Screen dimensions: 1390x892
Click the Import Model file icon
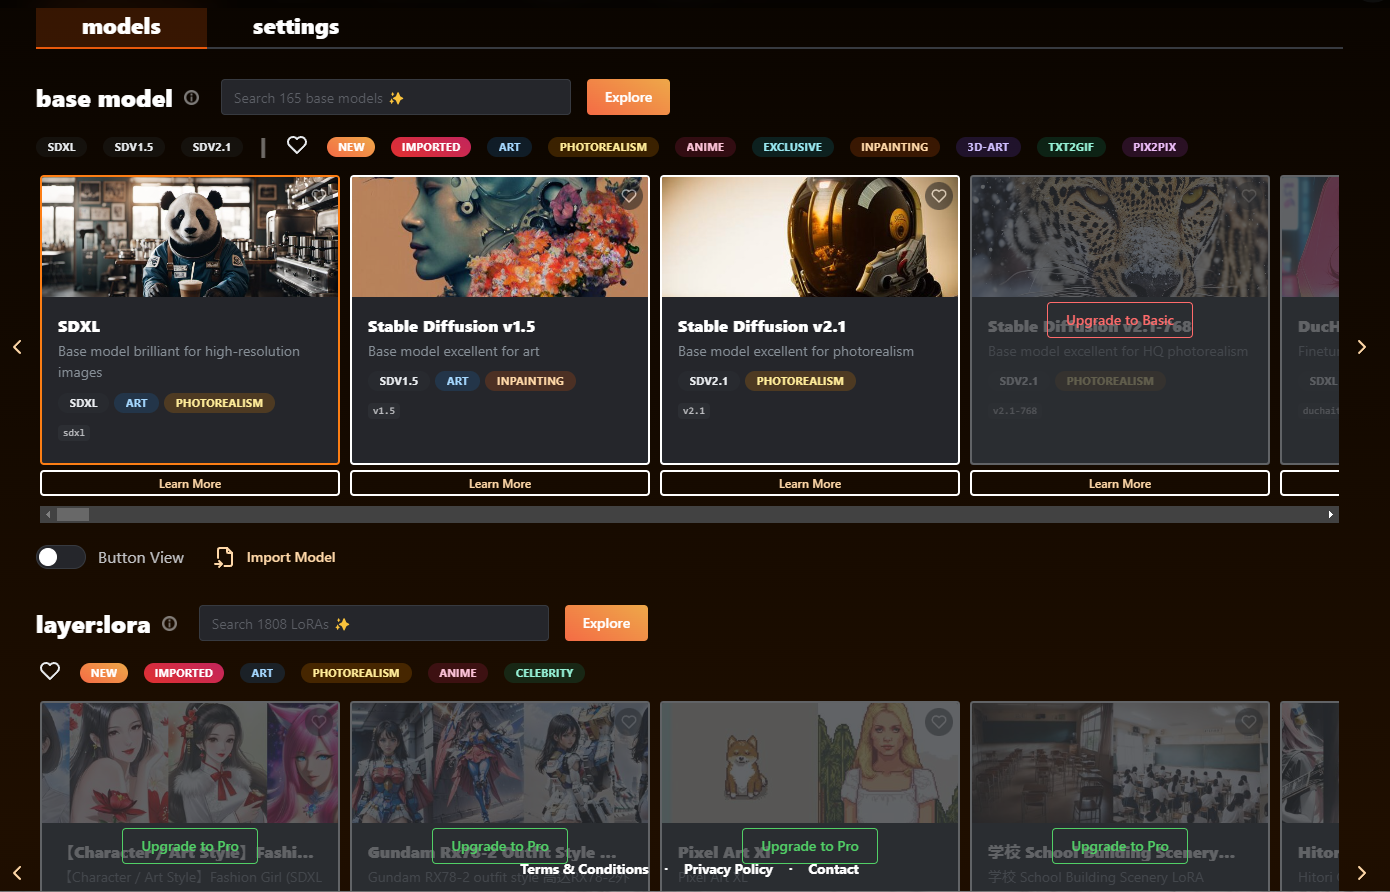click(224, 558)
